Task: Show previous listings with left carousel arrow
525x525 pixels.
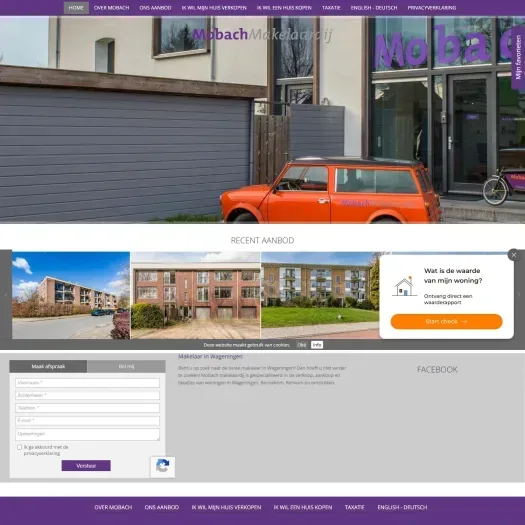Action: [x=6, y=295]
